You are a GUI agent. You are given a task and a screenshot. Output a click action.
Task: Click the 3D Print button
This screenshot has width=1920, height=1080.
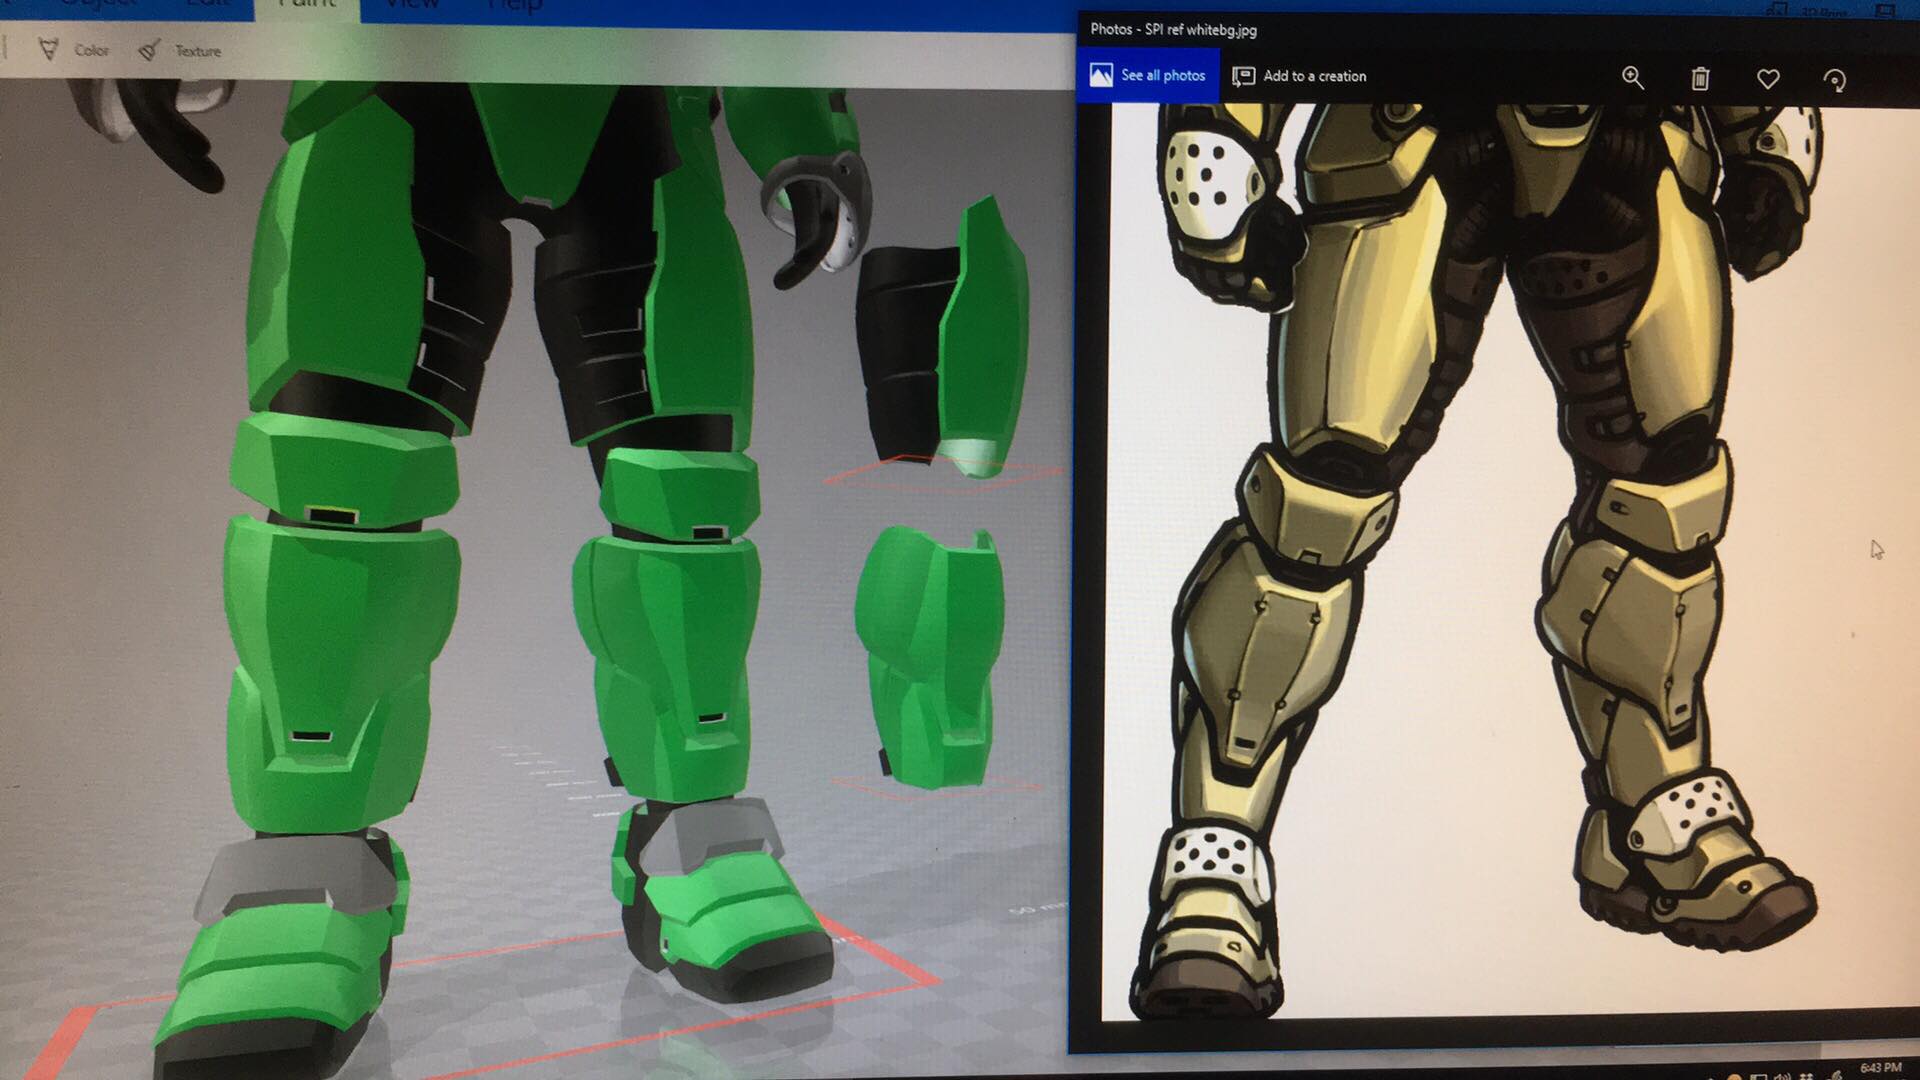tap(1822, 10)
